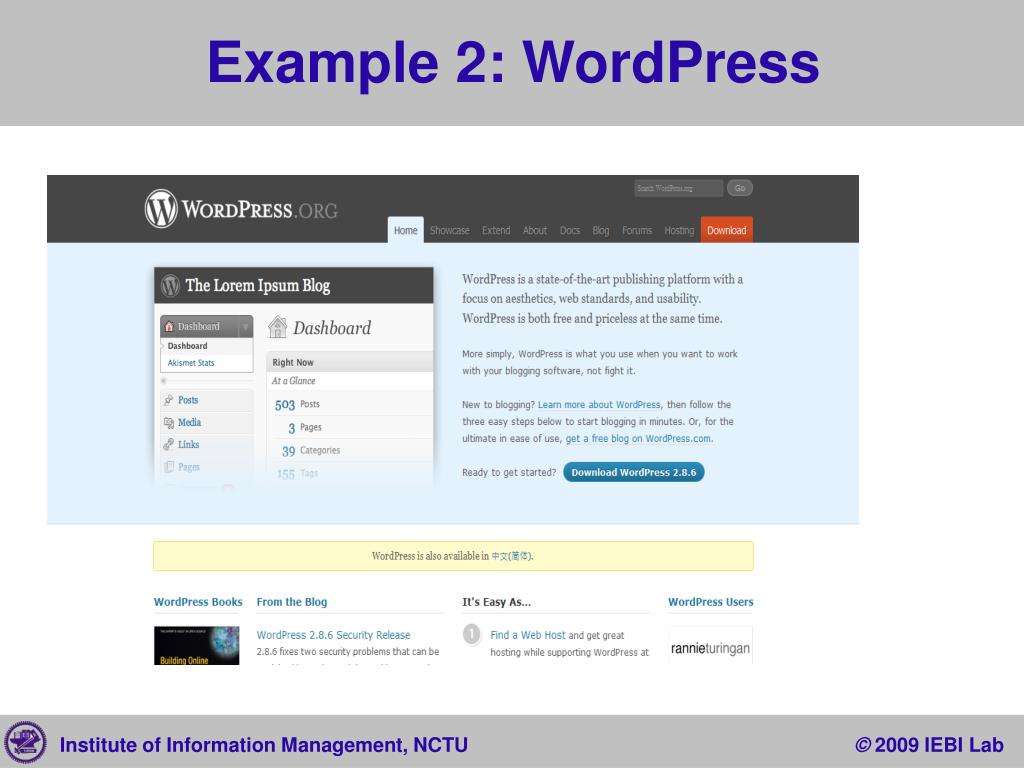The image size is (1024, 768).
Task: Click the Chinese language availability link
Action: click(x=512, y=556)
